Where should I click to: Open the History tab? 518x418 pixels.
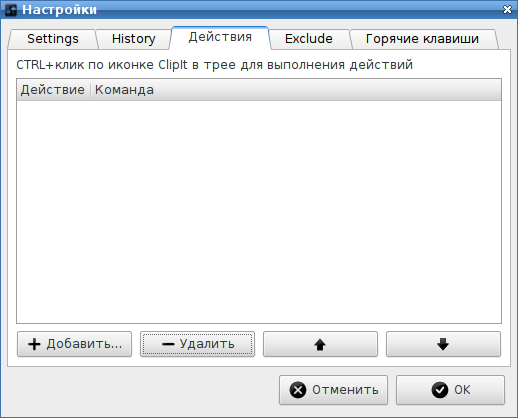point(134,39)
